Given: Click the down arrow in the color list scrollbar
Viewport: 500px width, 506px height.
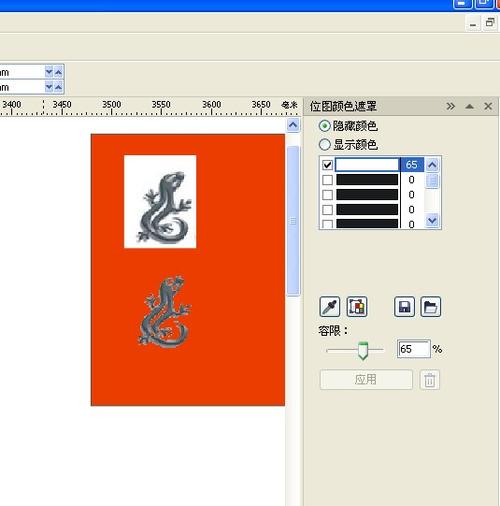Looking at the screenshot, I should tap(432, 220).
